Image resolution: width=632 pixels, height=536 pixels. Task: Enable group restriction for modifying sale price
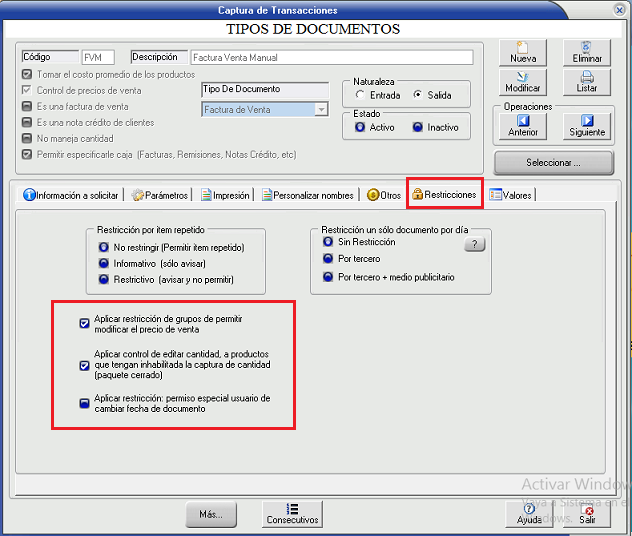(x=85, y=323)
